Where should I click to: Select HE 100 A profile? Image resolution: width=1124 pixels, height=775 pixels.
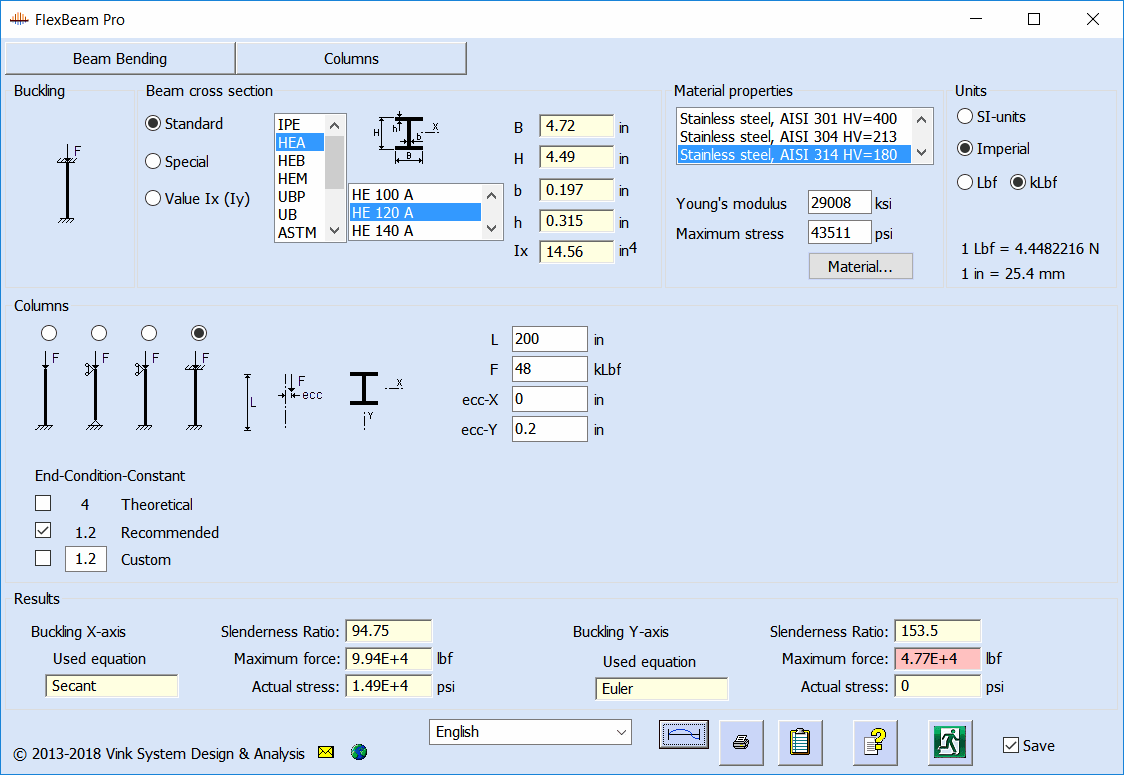[415, 194]
